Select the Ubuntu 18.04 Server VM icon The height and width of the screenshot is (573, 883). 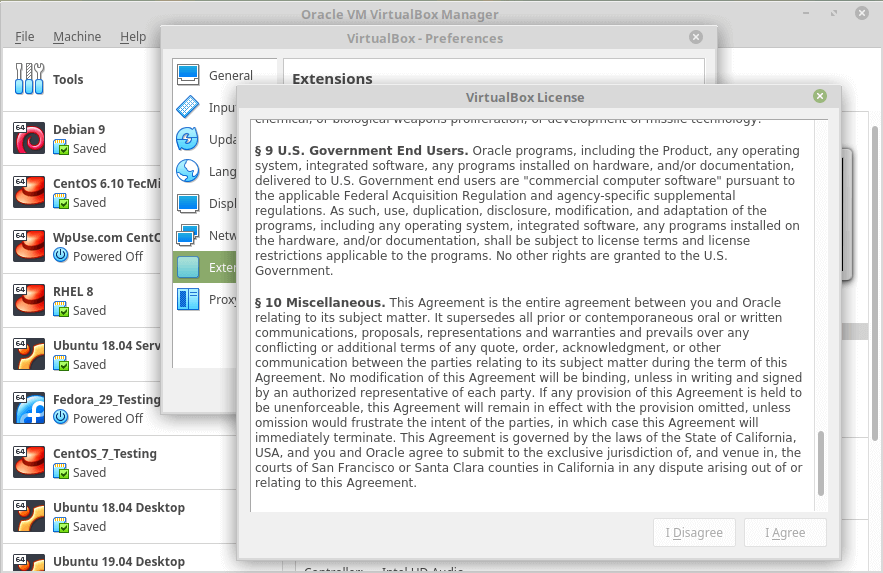(29, 354)
